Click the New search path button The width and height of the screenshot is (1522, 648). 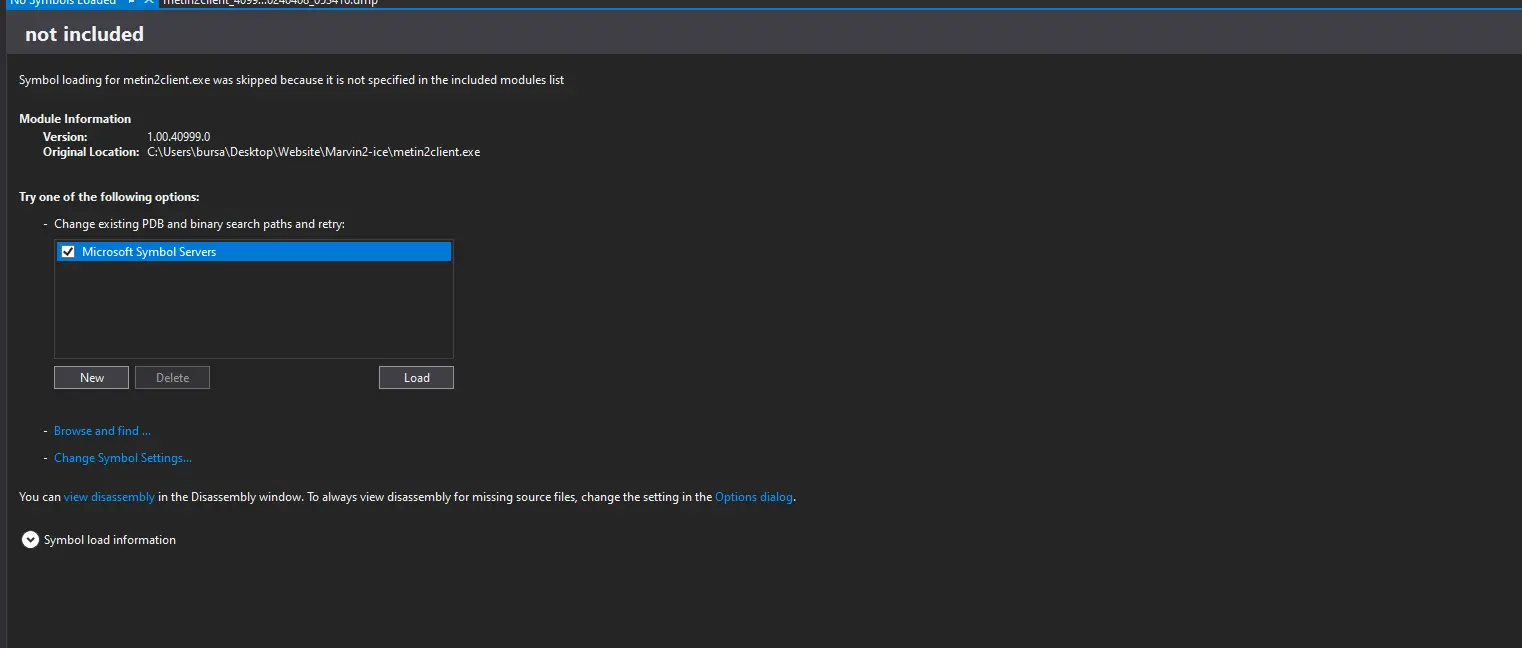coord(92,377)
